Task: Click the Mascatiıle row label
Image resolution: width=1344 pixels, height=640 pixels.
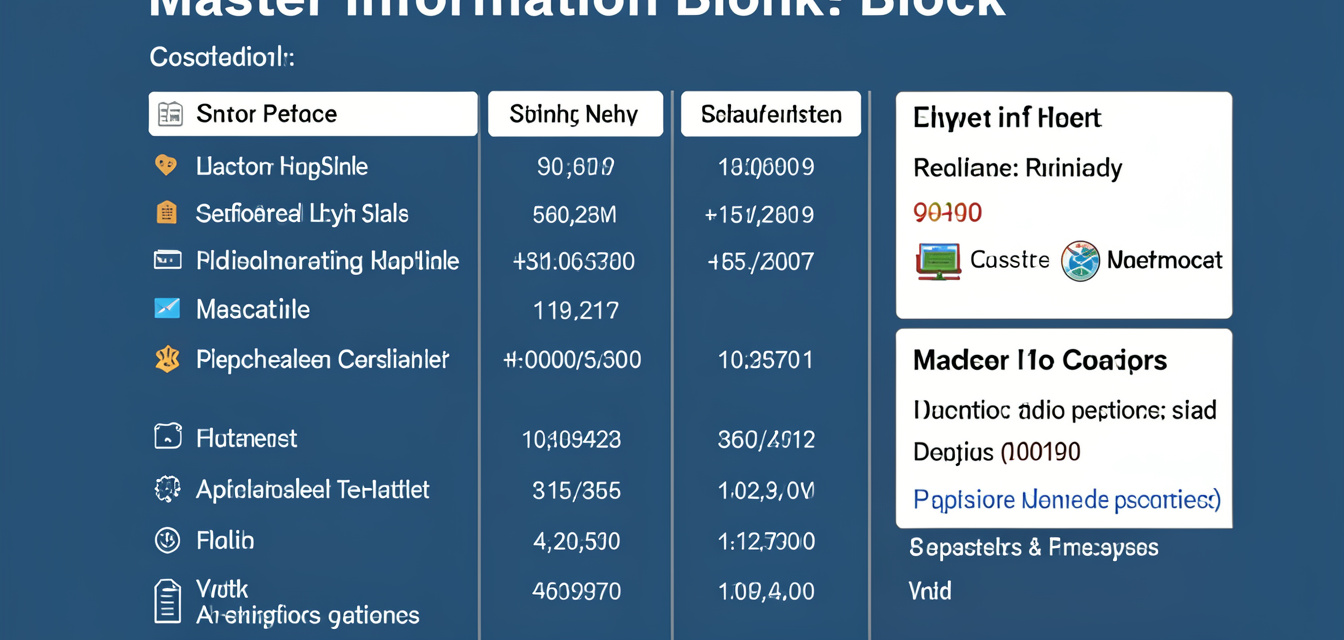Action: (x=253, y=310)
